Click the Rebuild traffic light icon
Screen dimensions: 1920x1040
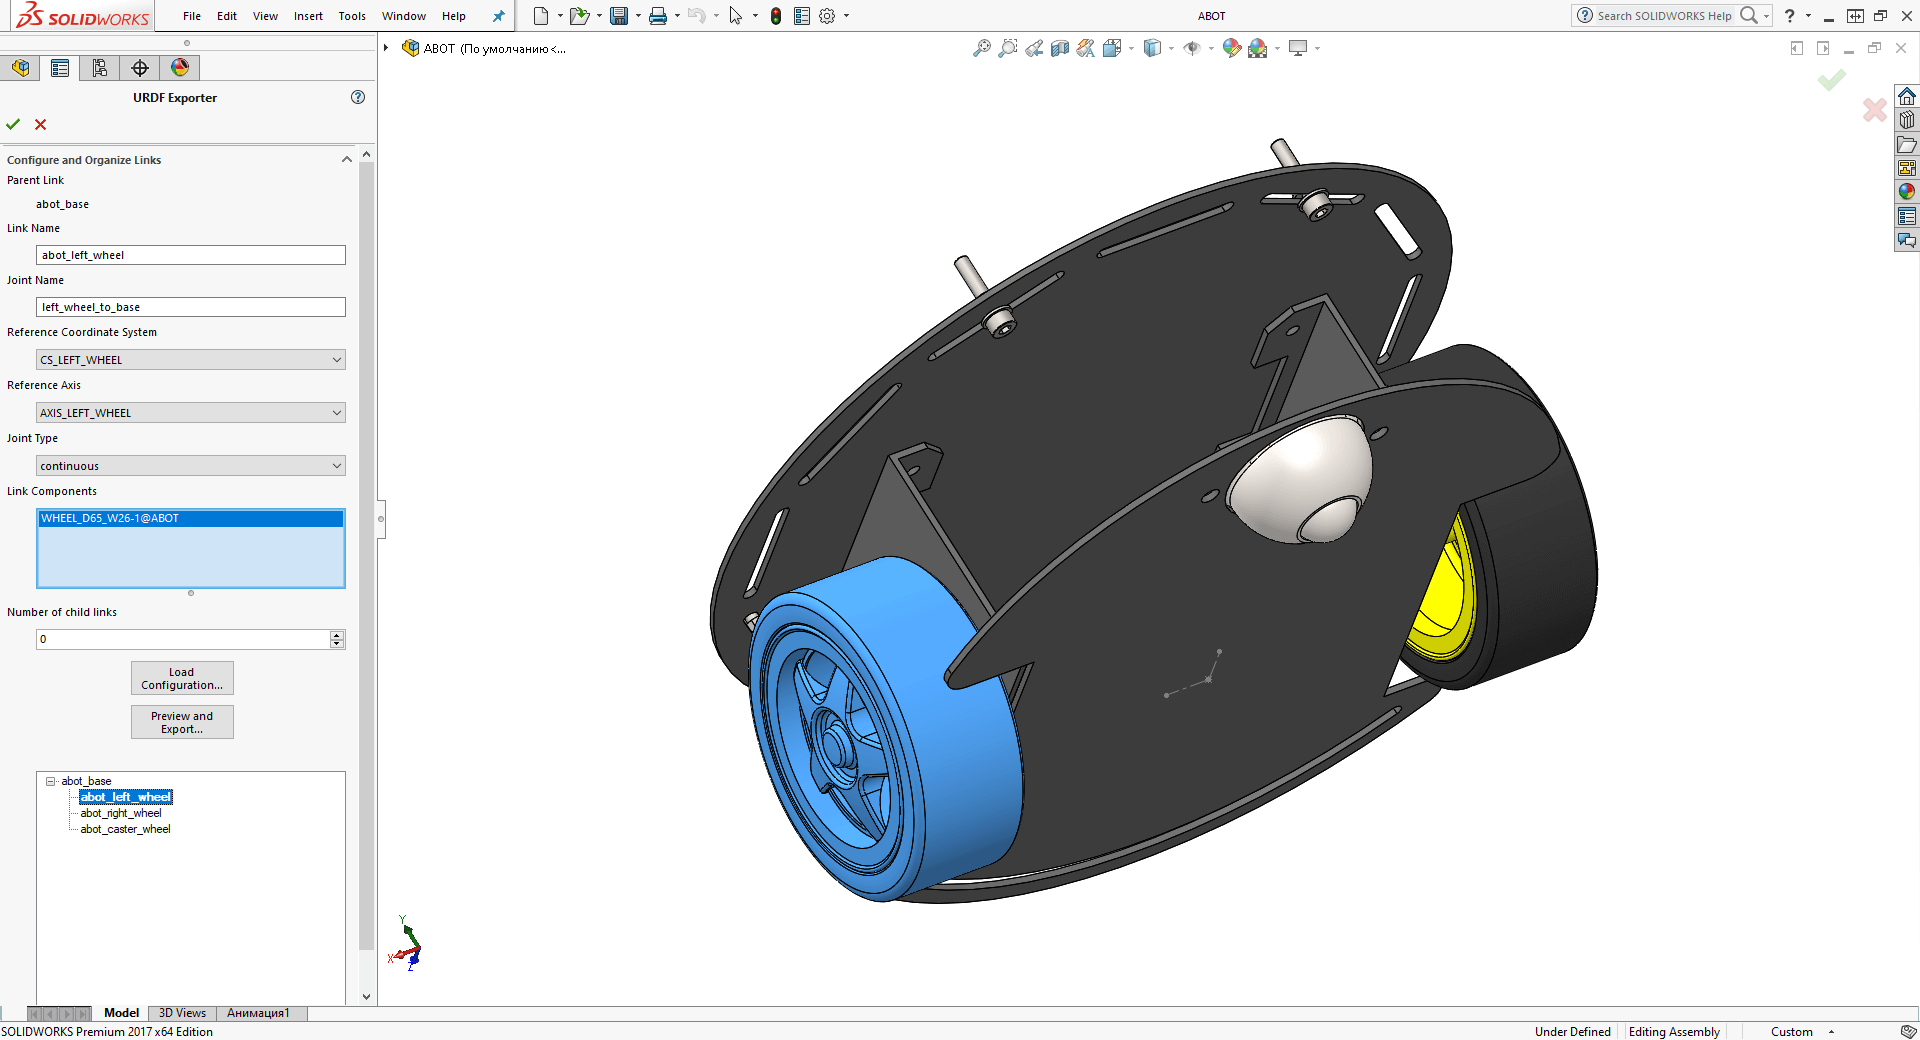(x=775, y=16)
